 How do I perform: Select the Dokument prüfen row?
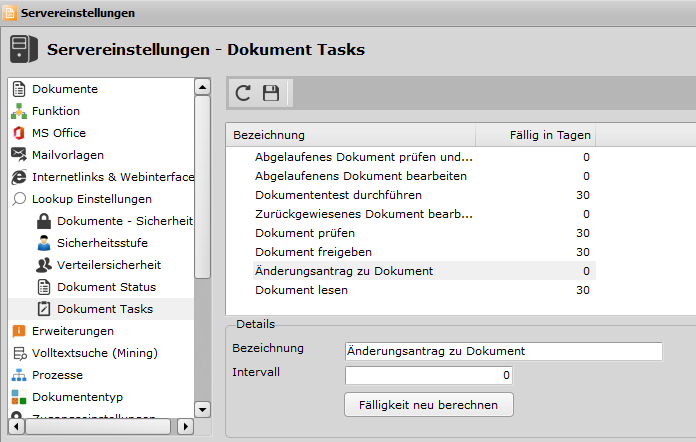pos(424,233)
